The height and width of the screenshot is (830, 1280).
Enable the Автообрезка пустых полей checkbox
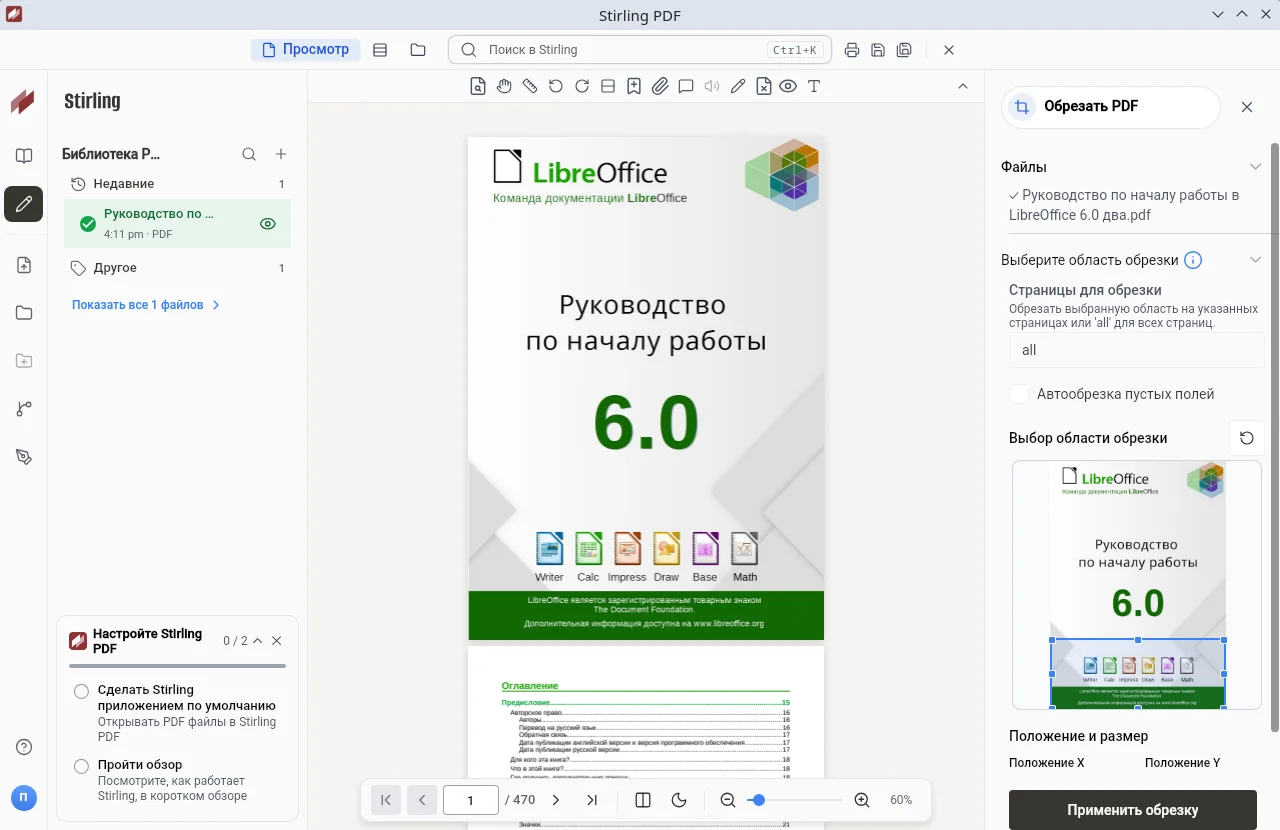click(1019, 394)
